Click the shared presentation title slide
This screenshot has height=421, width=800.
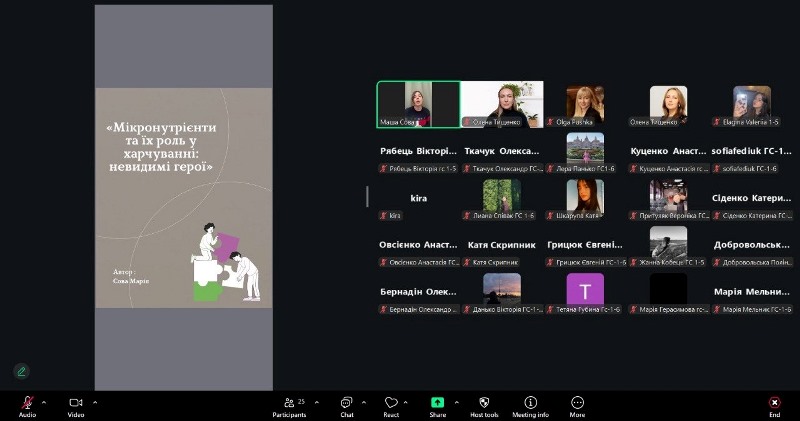(184, 197)
